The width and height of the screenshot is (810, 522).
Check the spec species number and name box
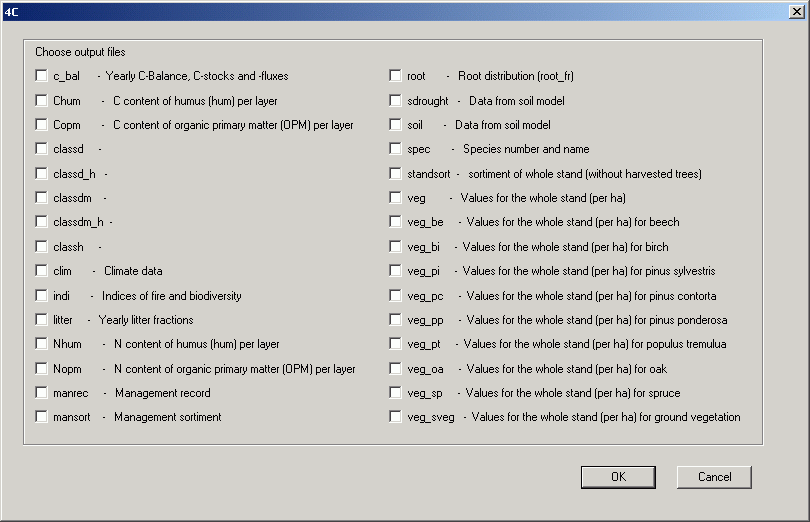click(x=396, y=149)
